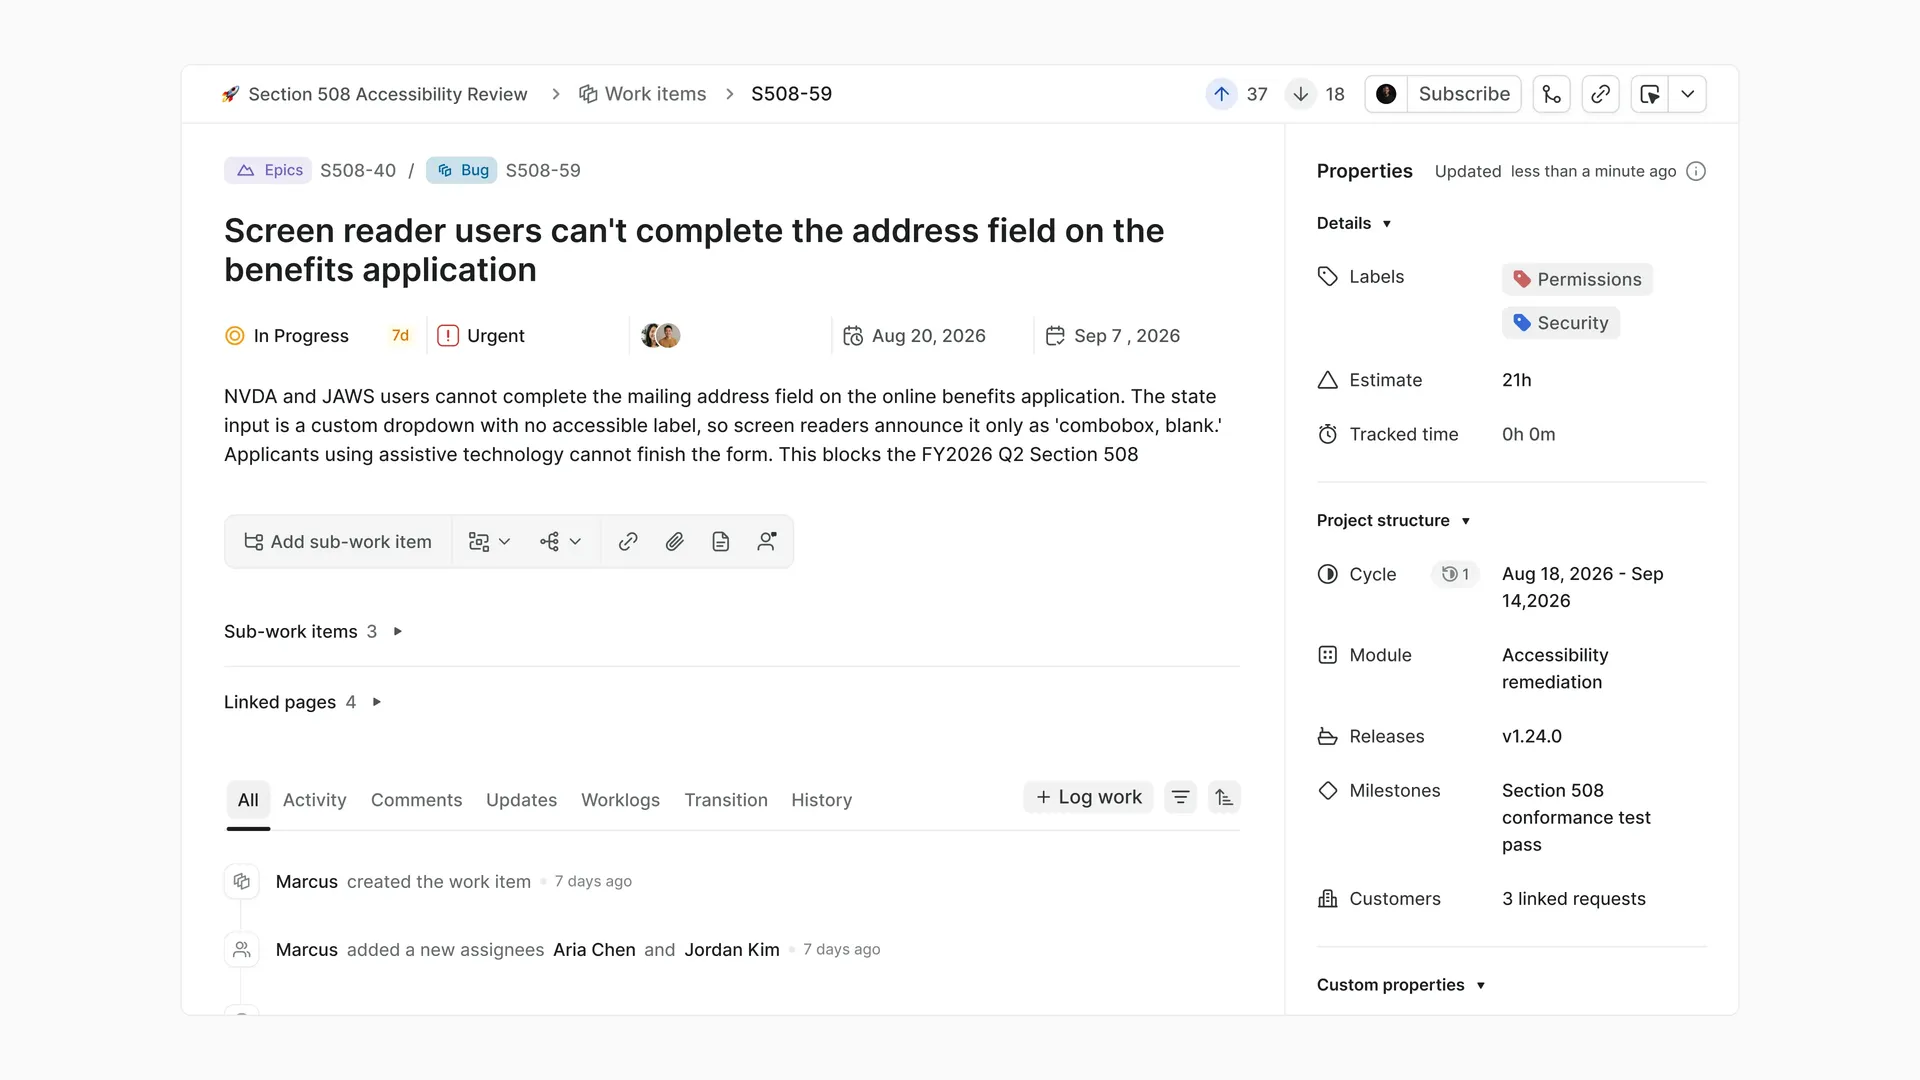Open the hierarchy tree dropdown in toolbar
This screenshot has width=1920, height=1080.
[x=560, y=542]
